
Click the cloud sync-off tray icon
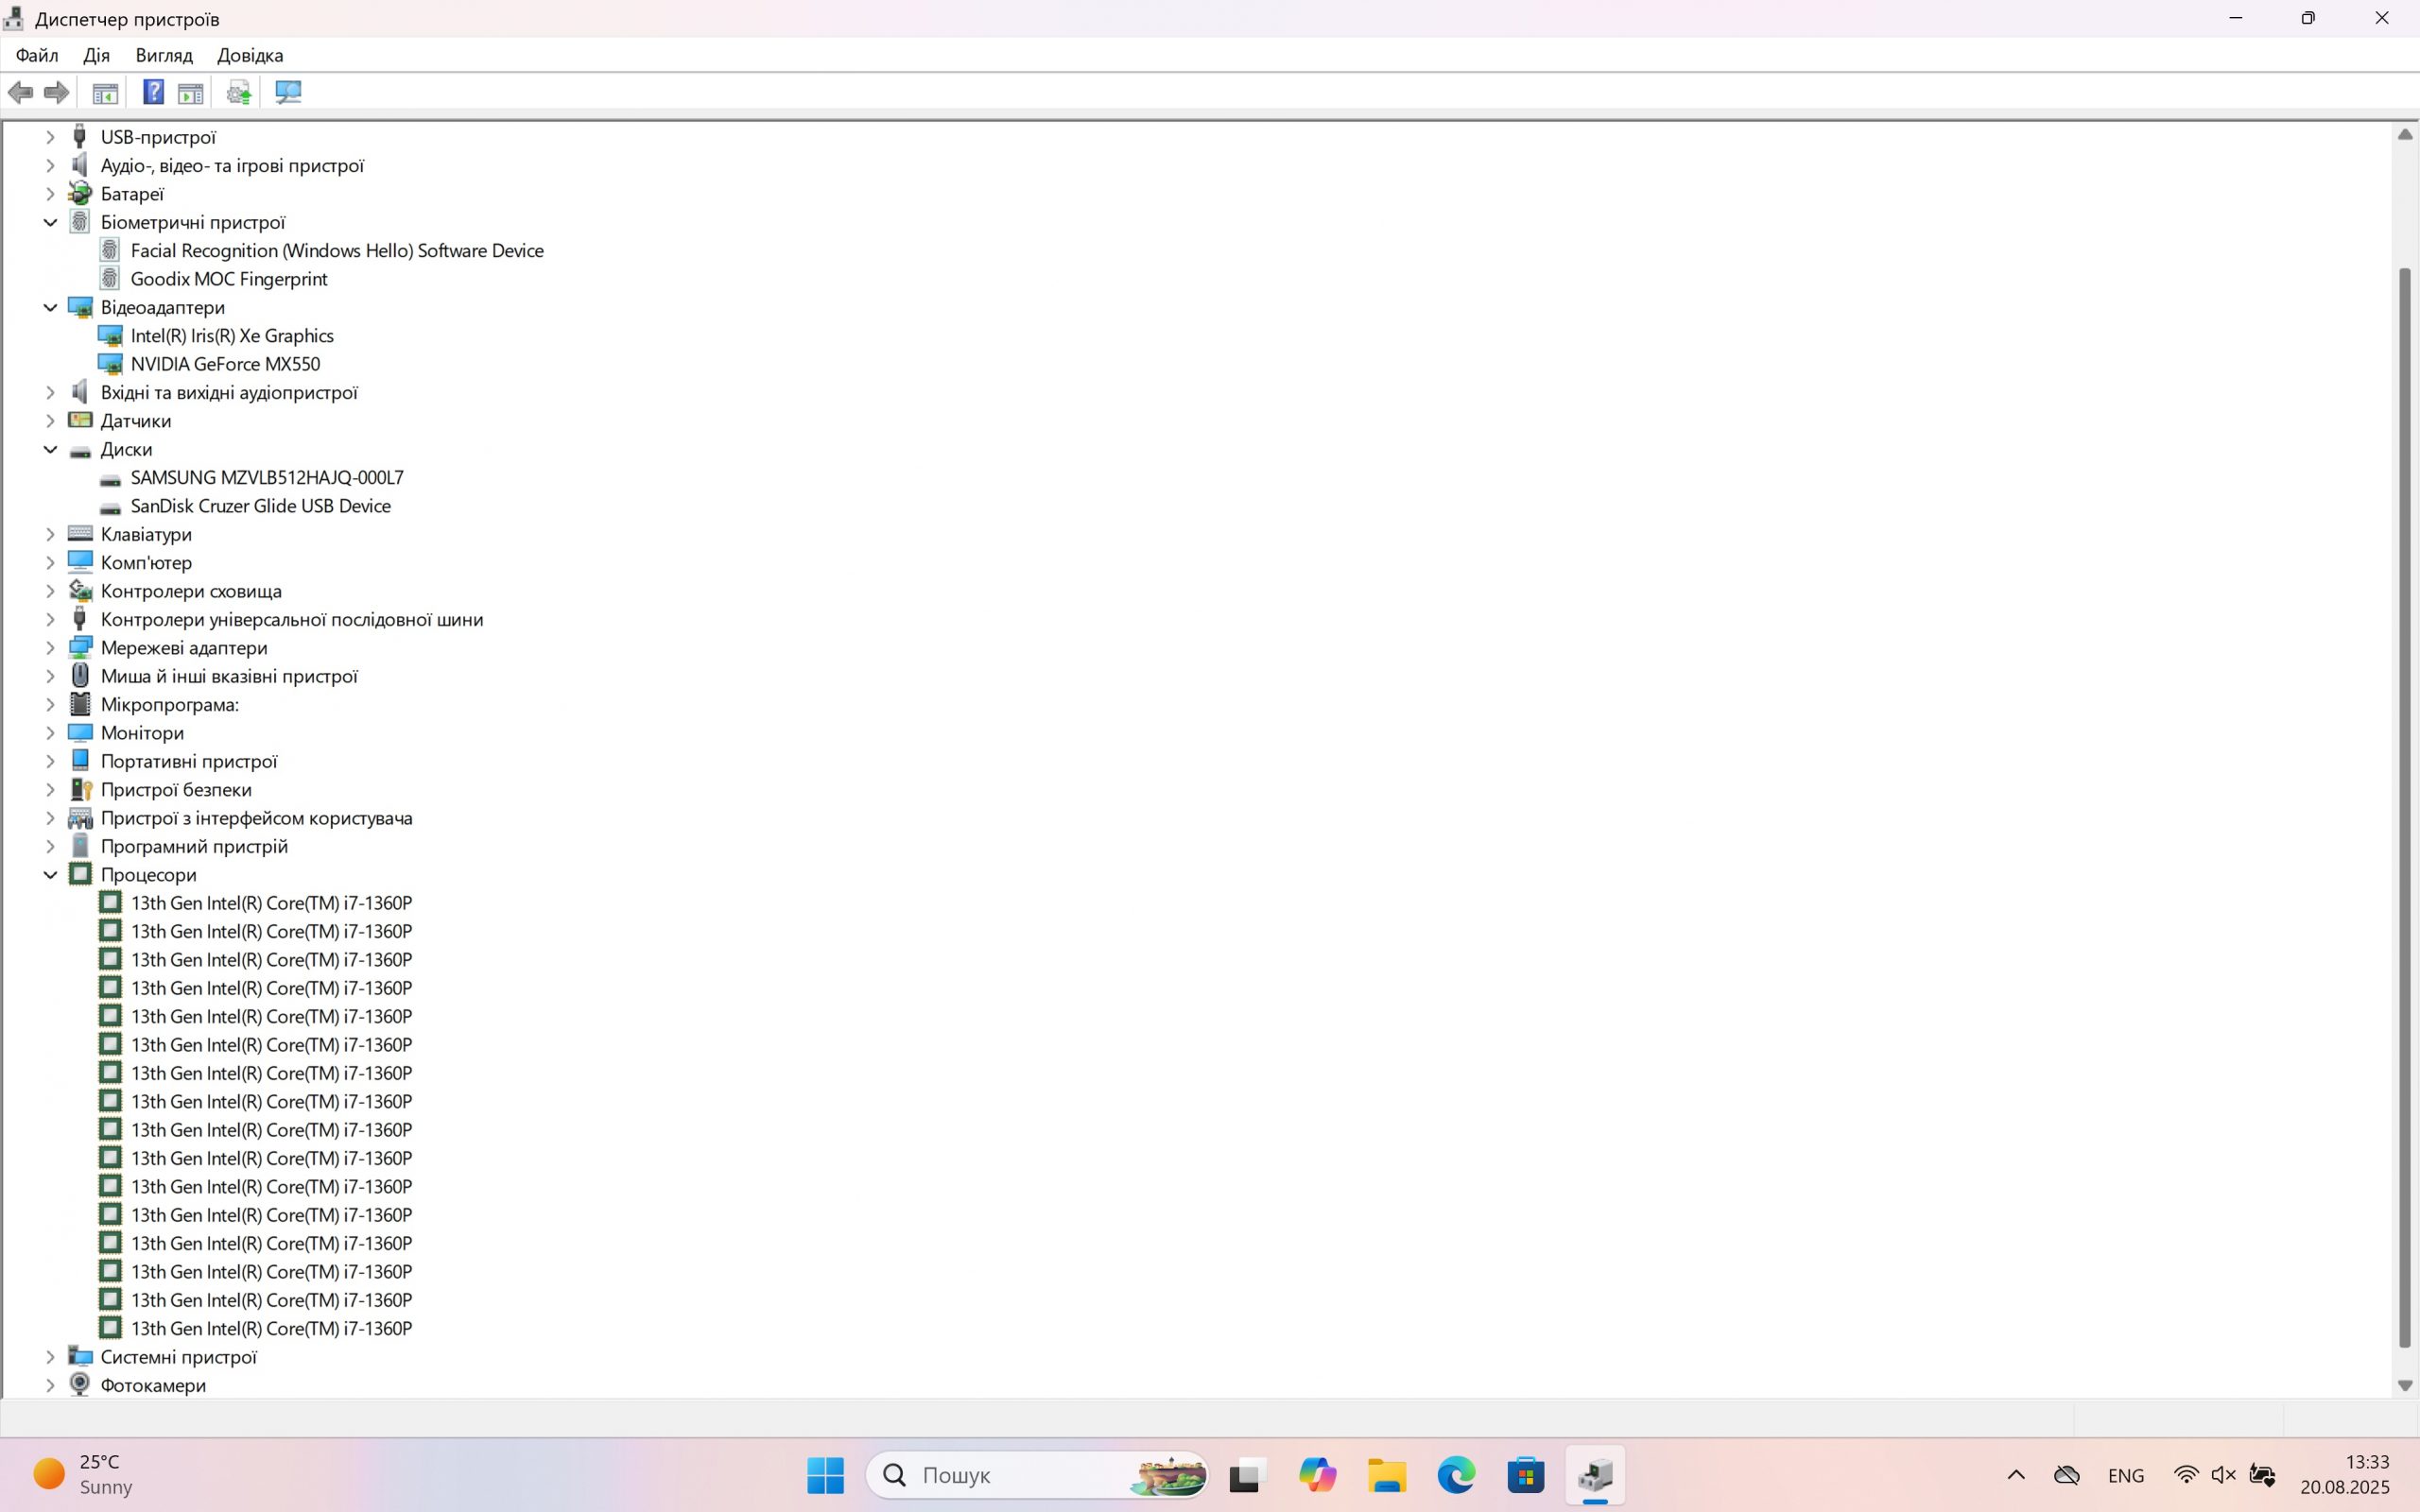[x=2066, y=1475]
